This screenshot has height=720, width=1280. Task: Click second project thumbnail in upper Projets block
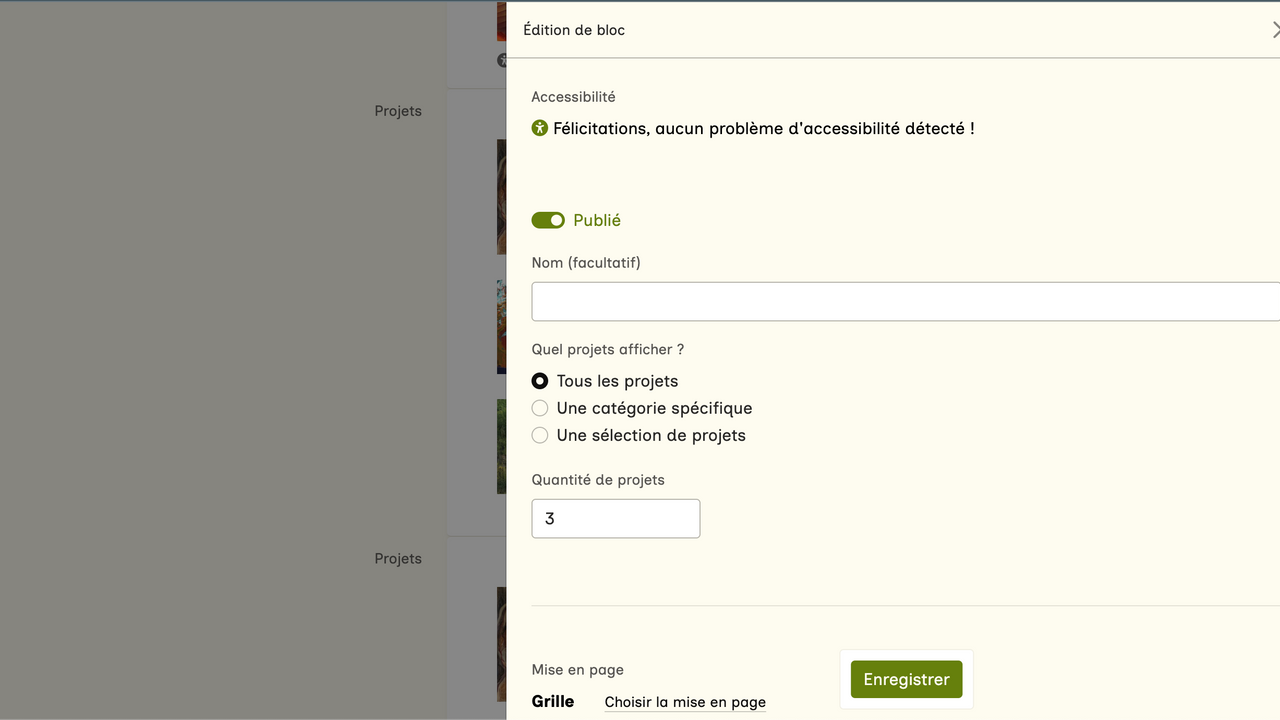501,327
